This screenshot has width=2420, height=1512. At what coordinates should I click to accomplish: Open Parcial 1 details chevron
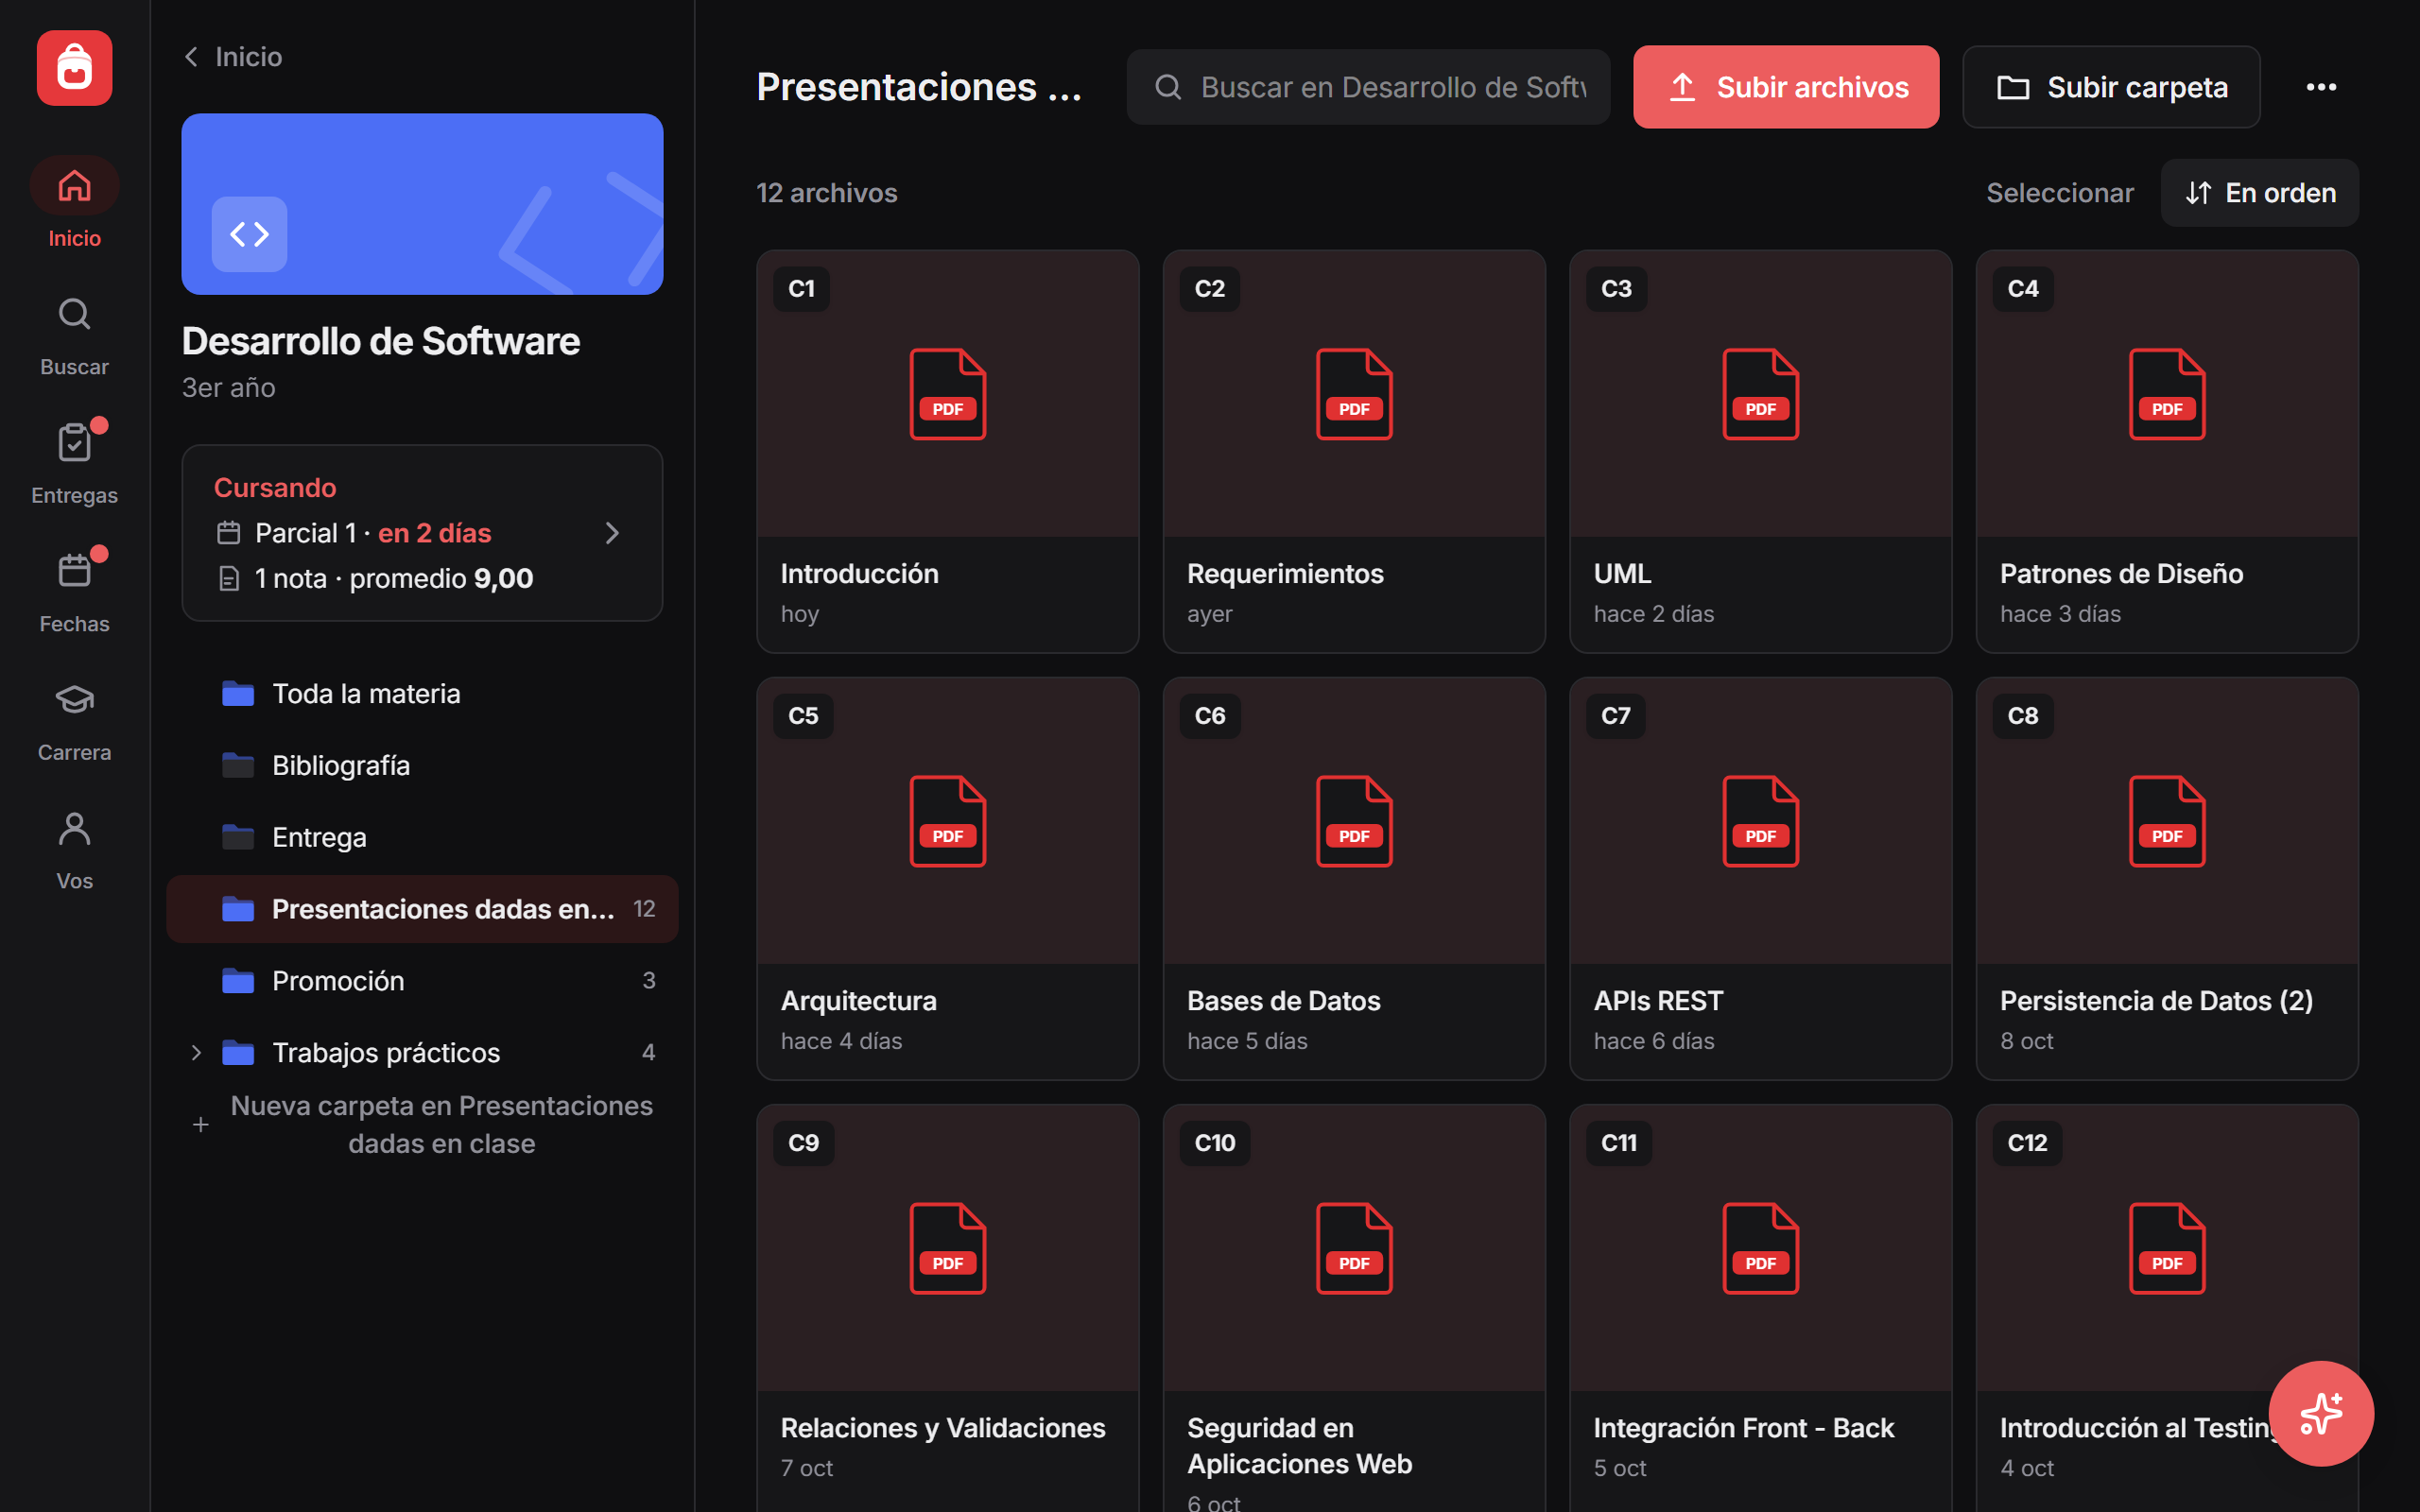point(612,533)
